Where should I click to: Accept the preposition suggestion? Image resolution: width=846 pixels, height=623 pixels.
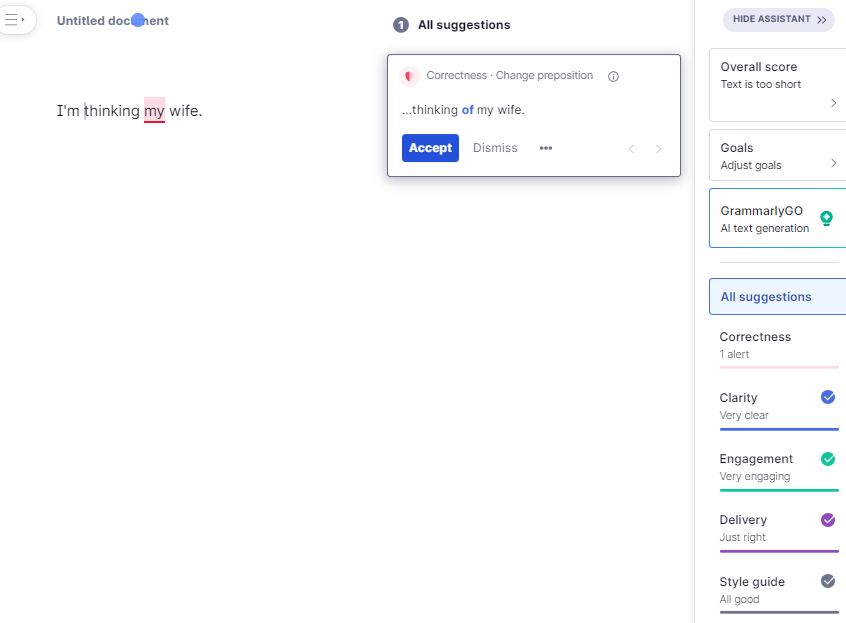(x=430, y=148)
